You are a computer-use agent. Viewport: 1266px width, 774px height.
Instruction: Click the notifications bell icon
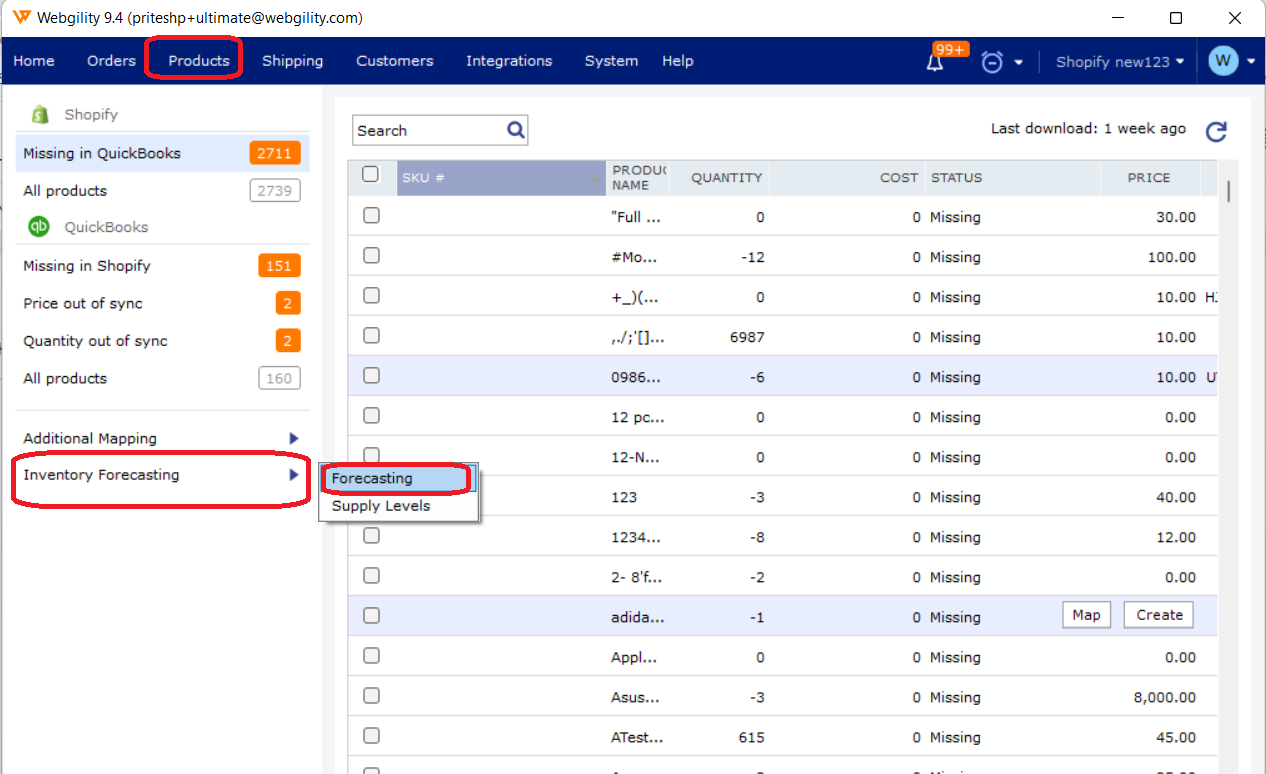coord(935,62)
